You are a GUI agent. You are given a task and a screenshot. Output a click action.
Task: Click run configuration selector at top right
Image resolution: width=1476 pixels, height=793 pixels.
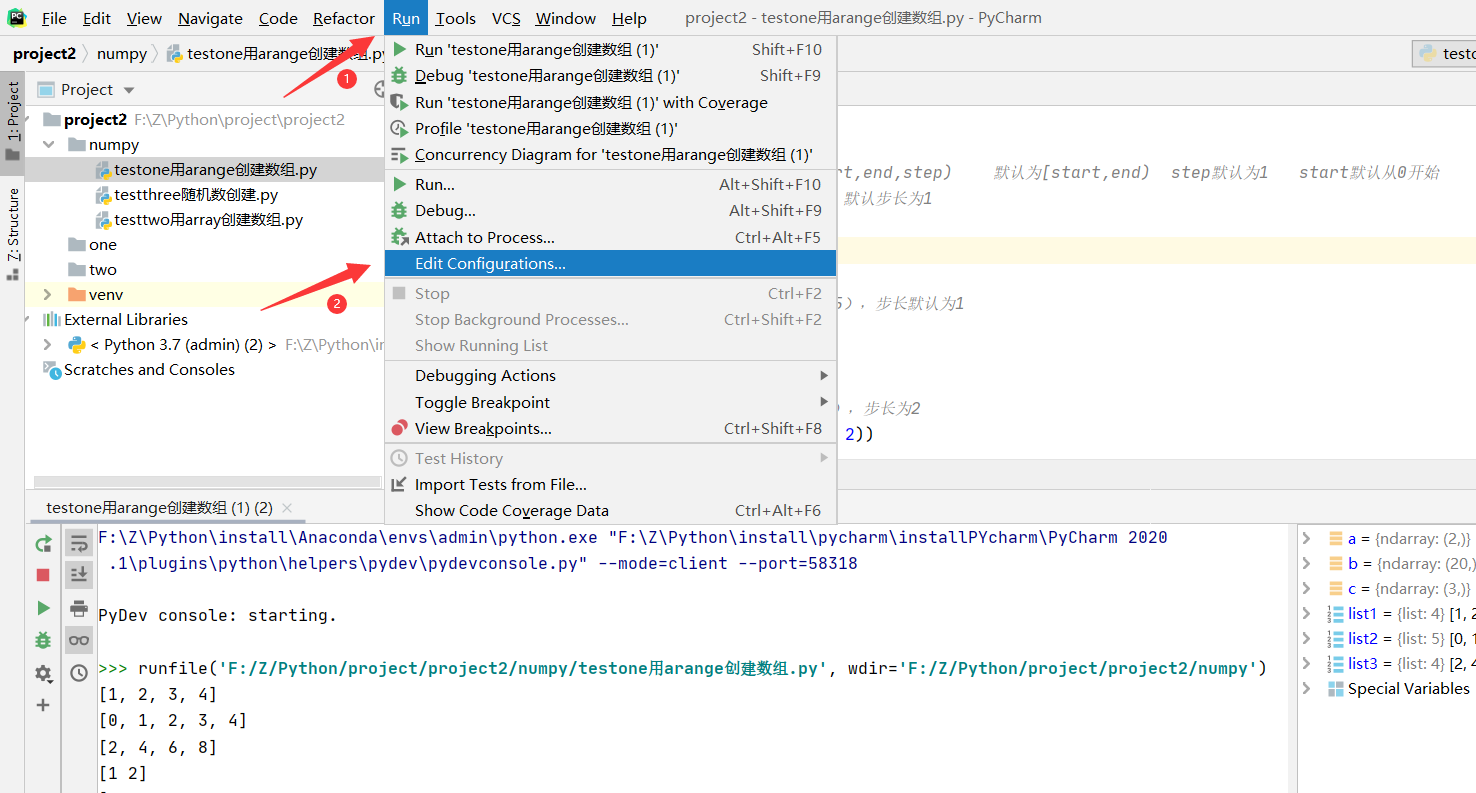[x=1444, y=54]
